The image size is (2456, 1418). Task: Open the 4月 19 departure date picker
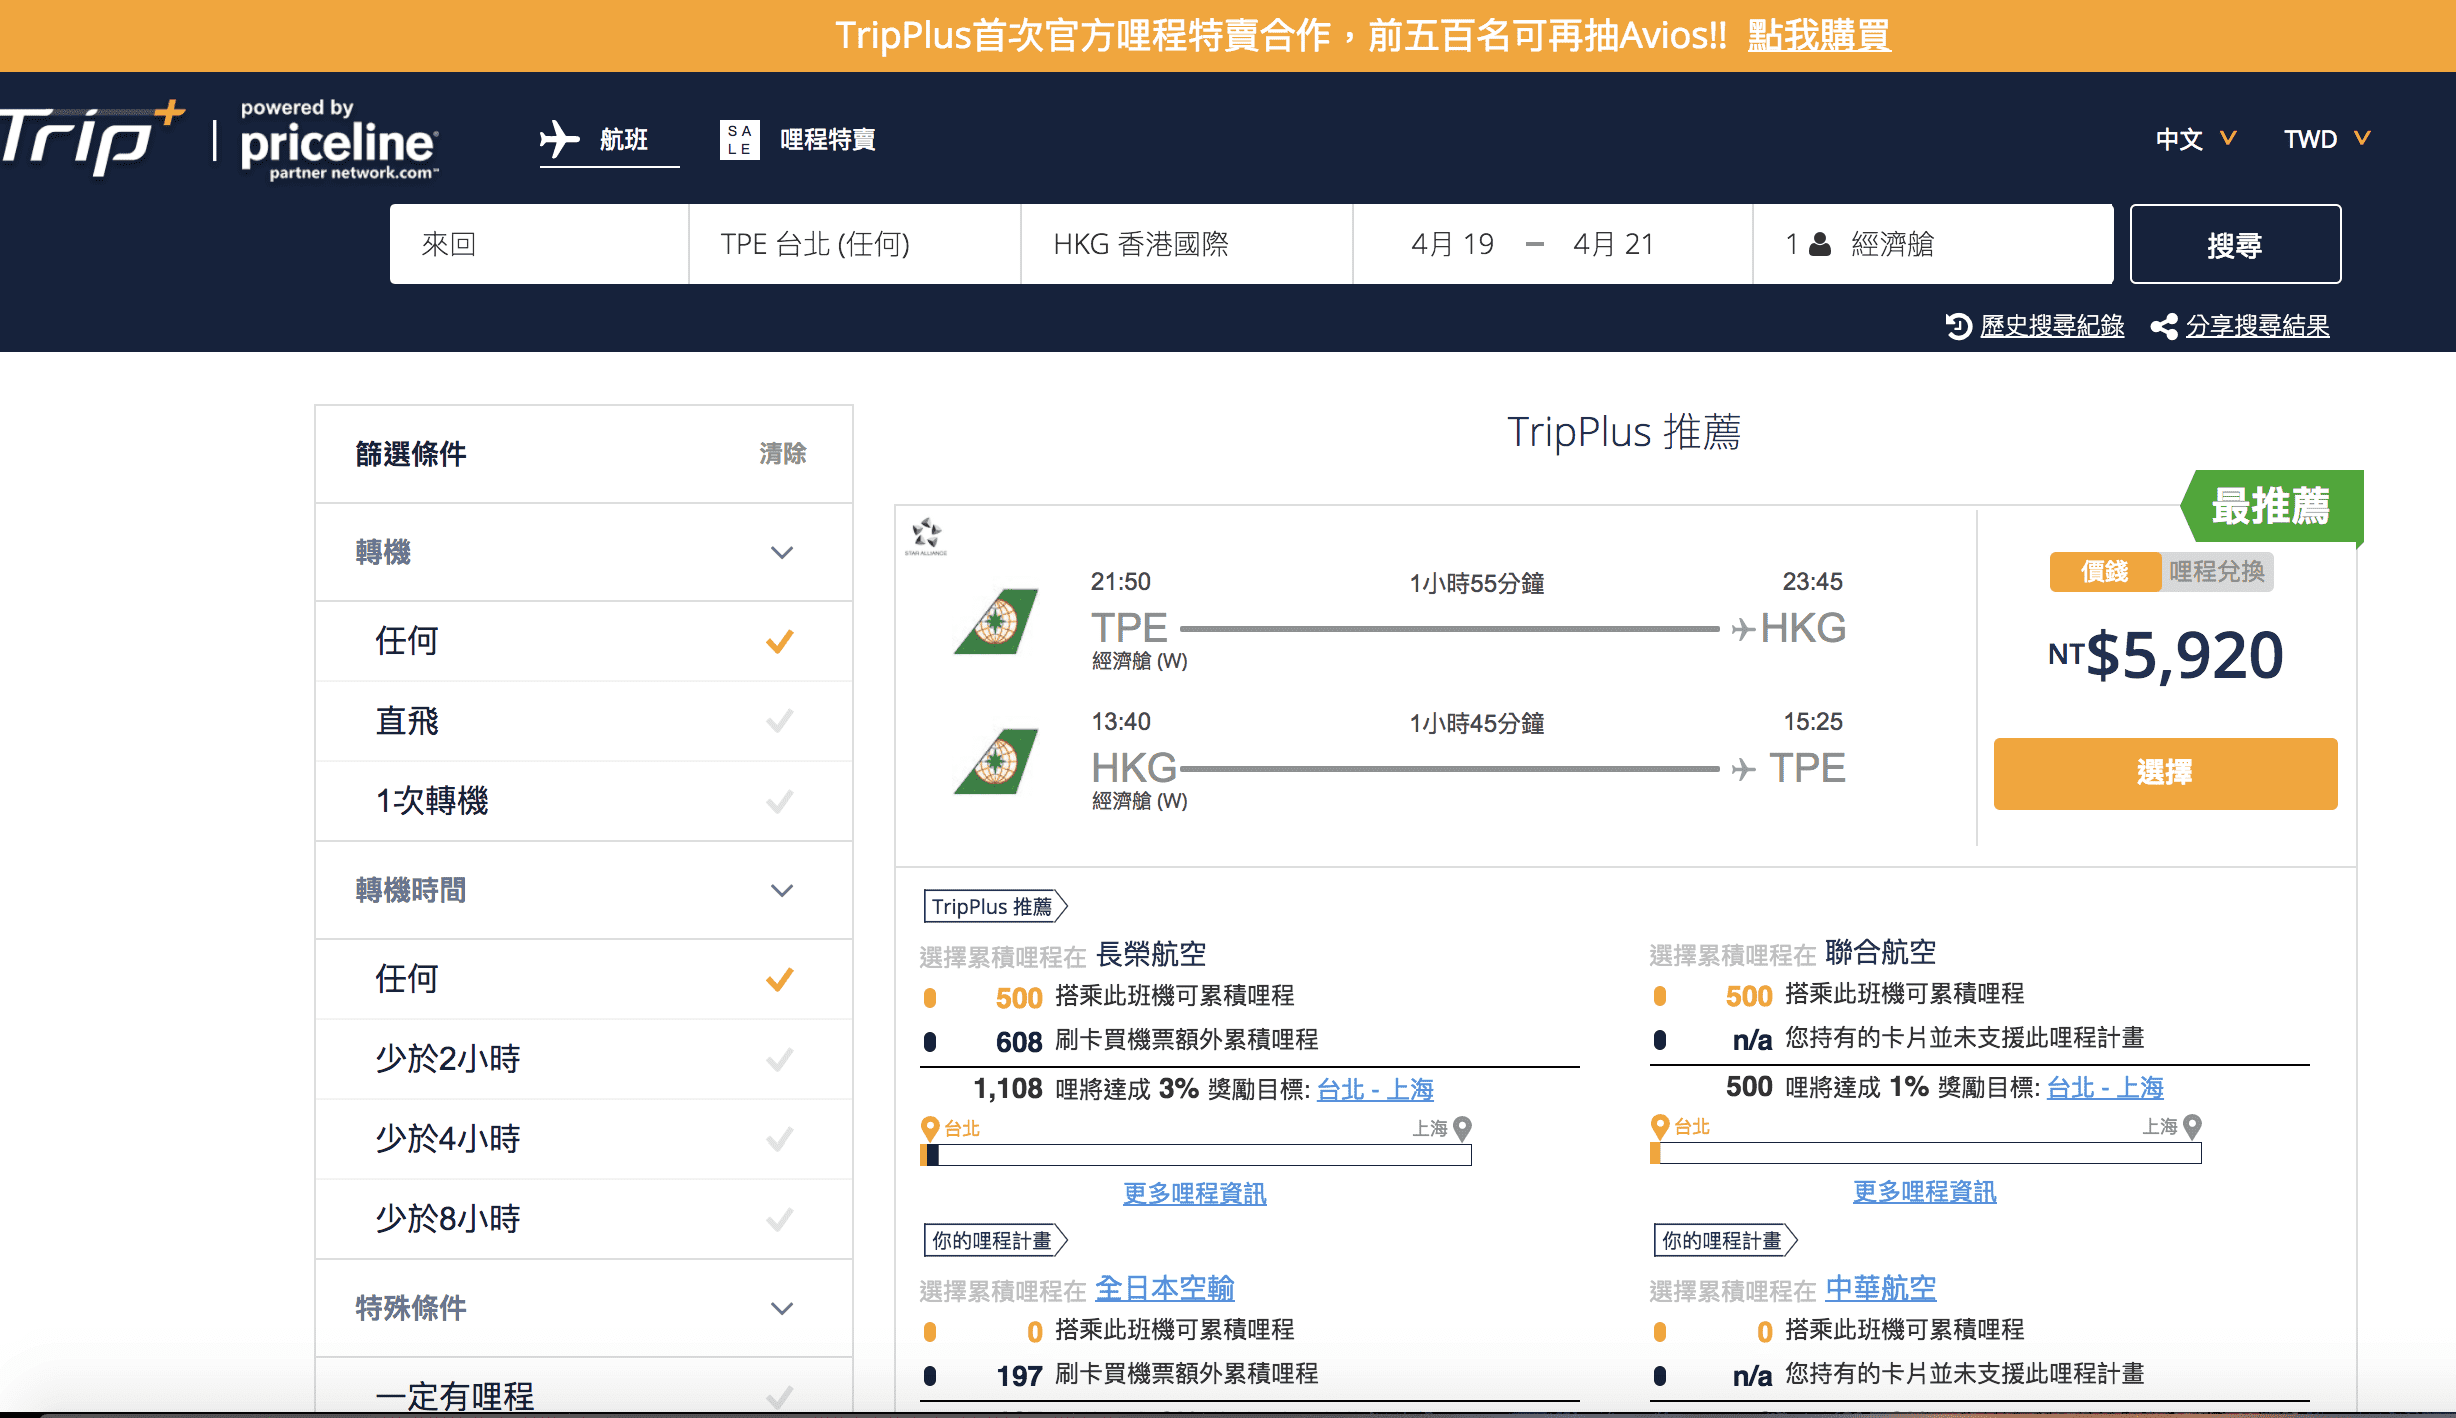coord(1452,244)
